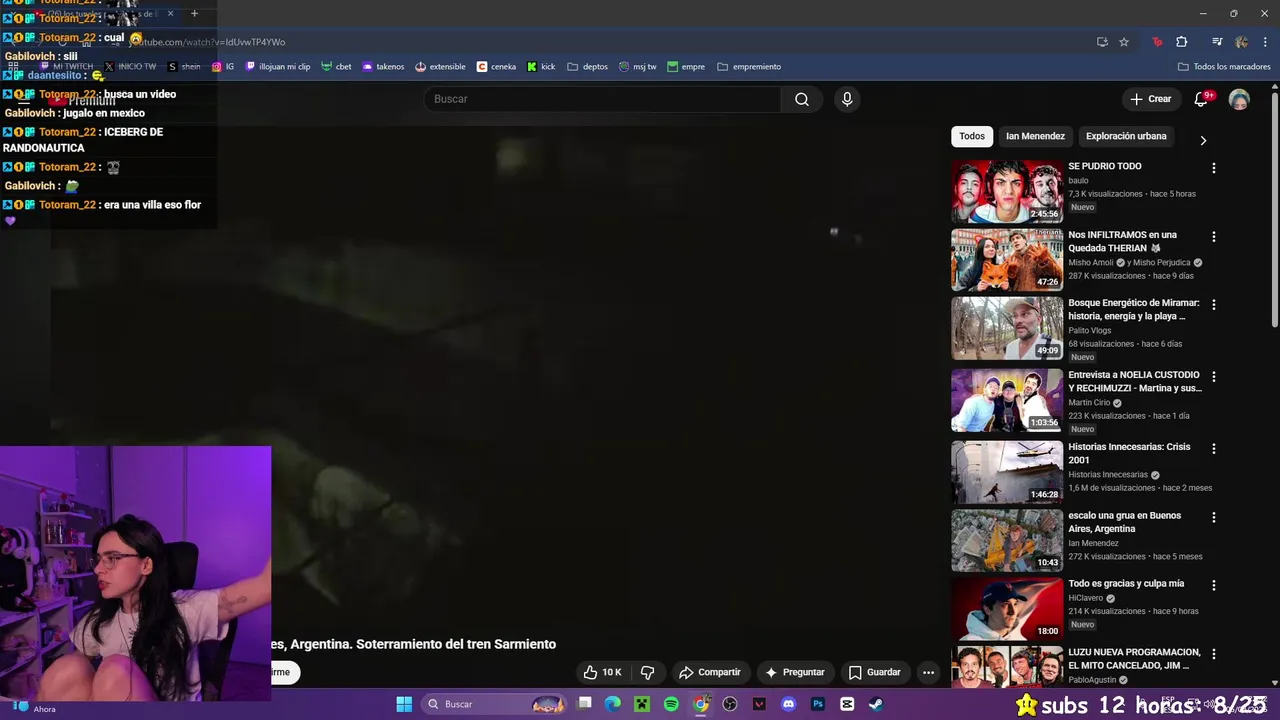
Task: Open the Martin Cirio channel name
Action: point(1089,403)
